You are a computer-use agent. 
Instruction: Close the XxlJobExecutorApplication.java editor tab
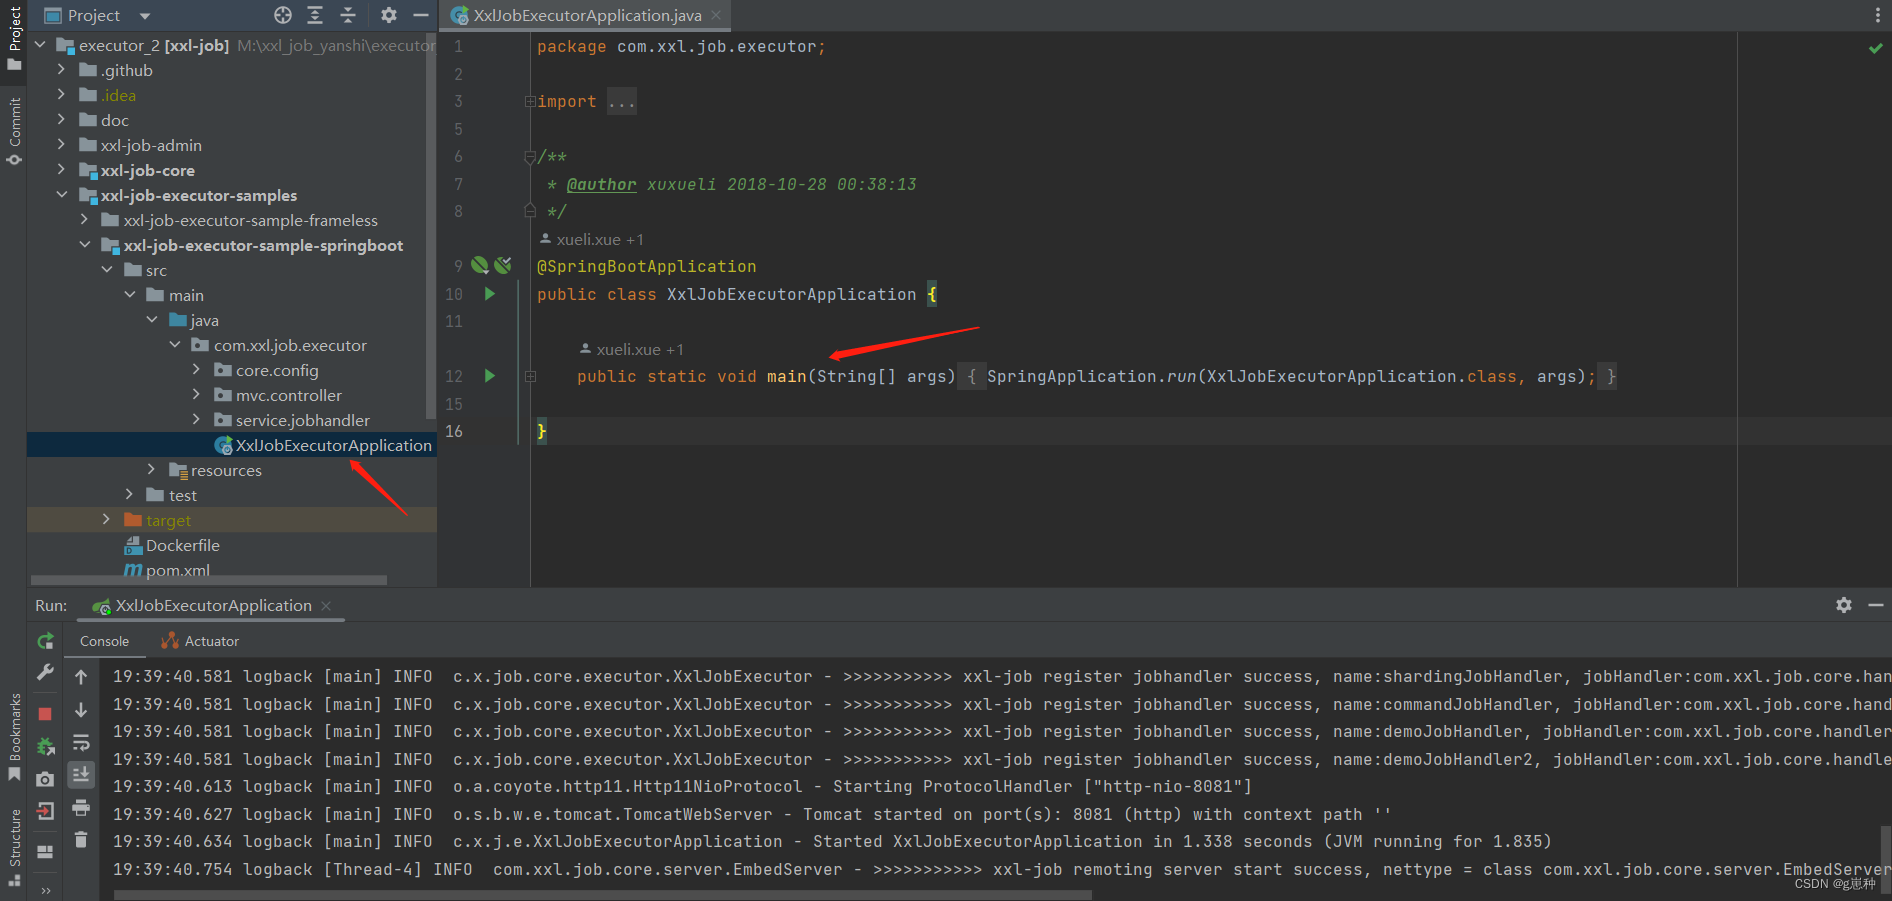tap(716, 15)
